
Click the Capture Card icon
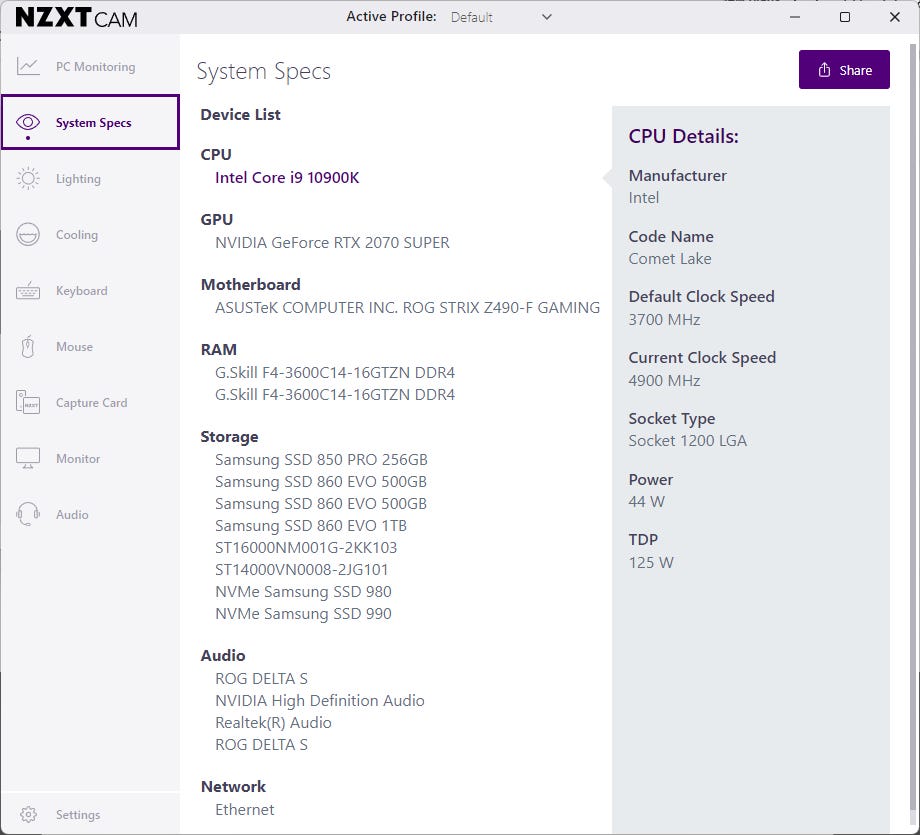[28, 403]
